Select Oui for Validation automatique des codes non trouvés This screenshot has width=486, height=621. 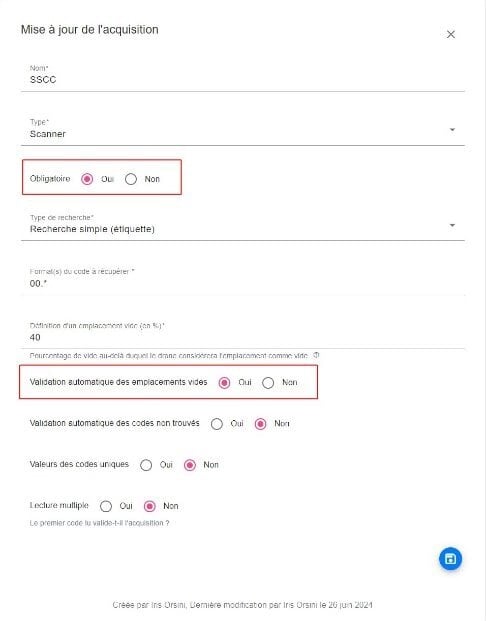[x=217, y=424]
